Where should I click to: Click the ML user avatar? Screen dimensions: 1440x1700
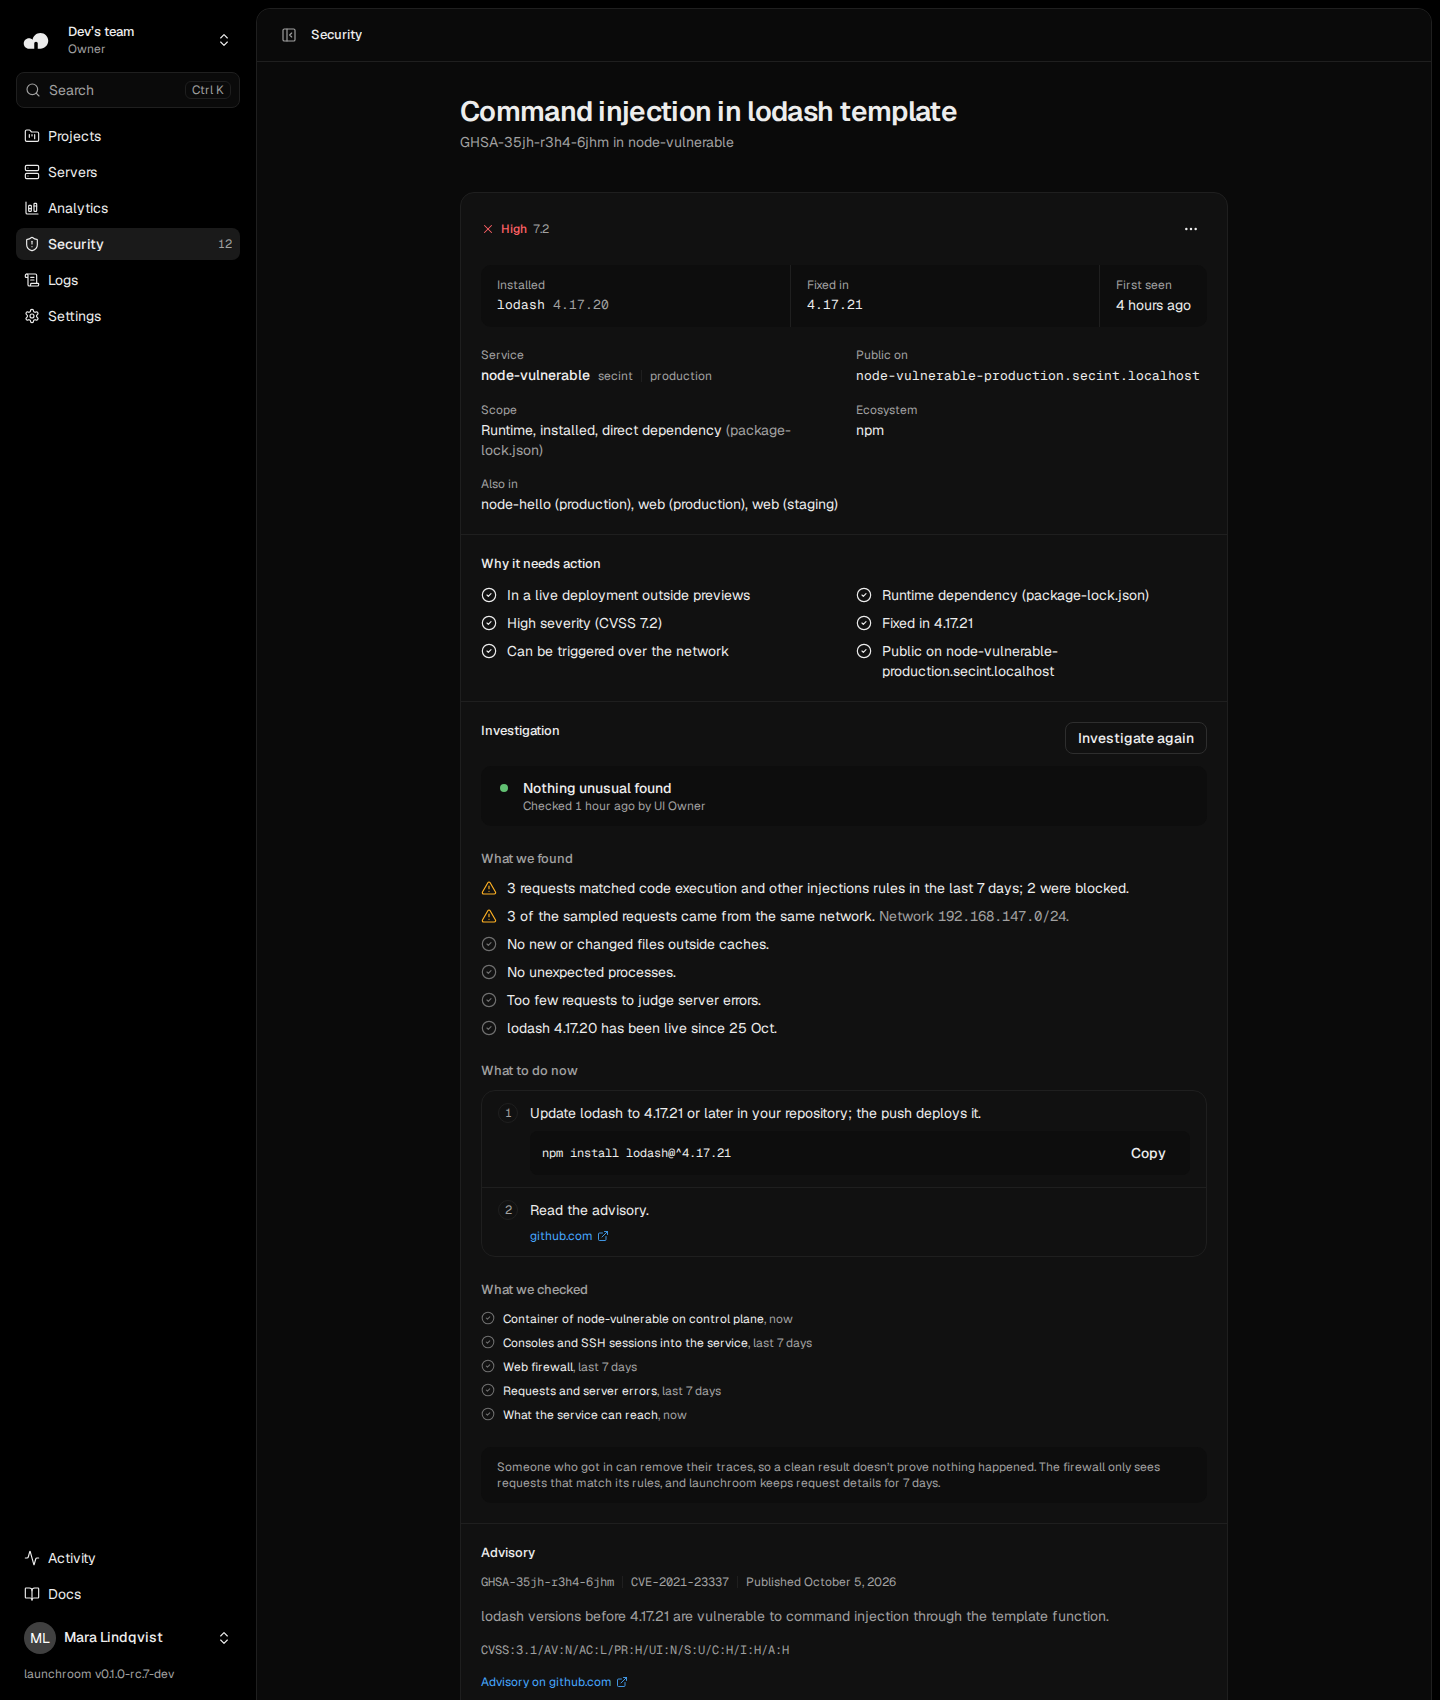40,1638
